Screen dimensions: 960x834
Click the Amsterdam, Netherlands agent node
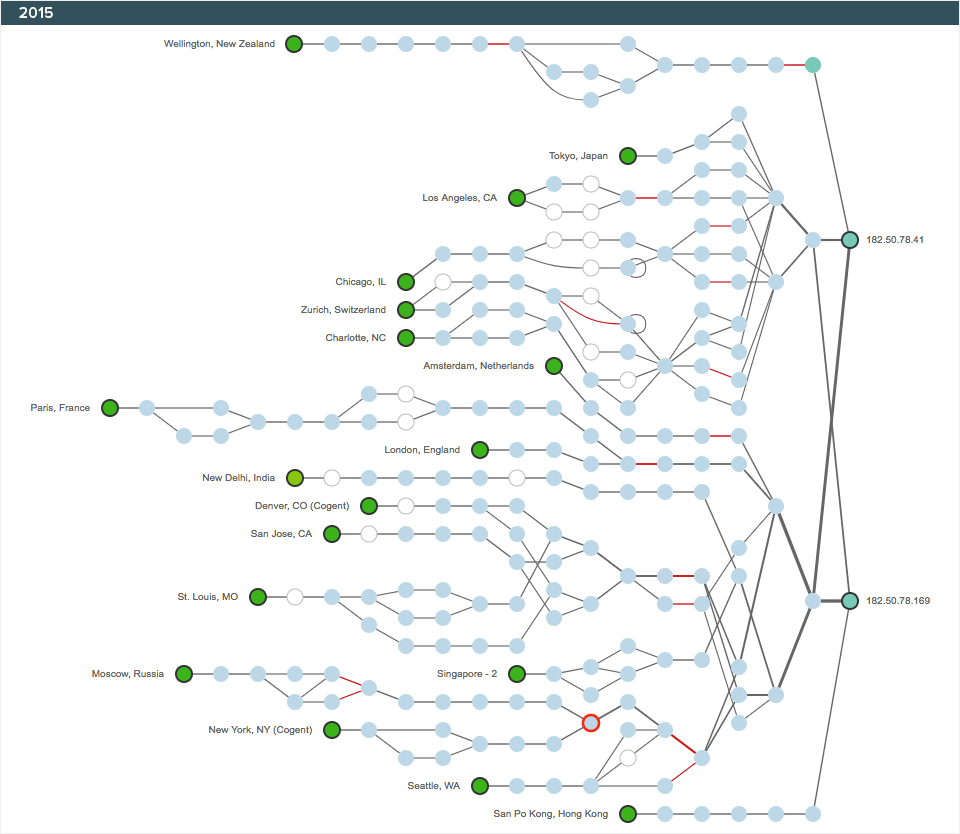click(553, 366)
